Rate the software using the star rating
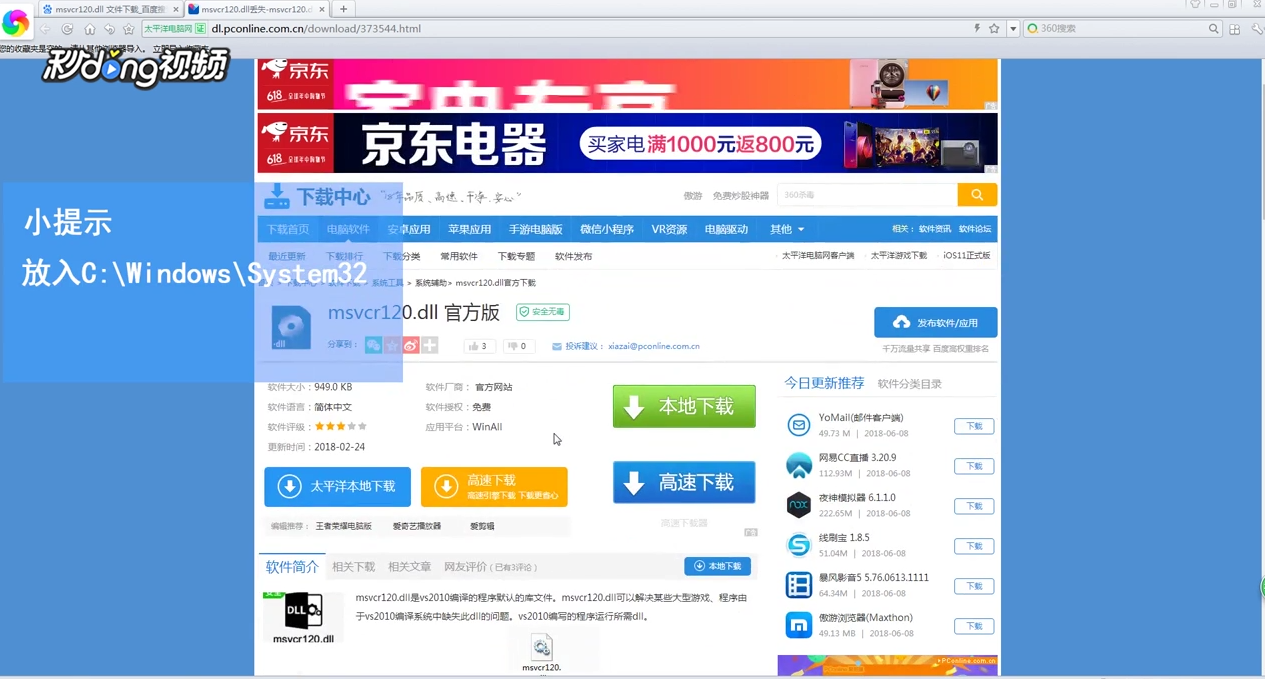The width and height of the screenshot is (1265, 679). (338, 426)
